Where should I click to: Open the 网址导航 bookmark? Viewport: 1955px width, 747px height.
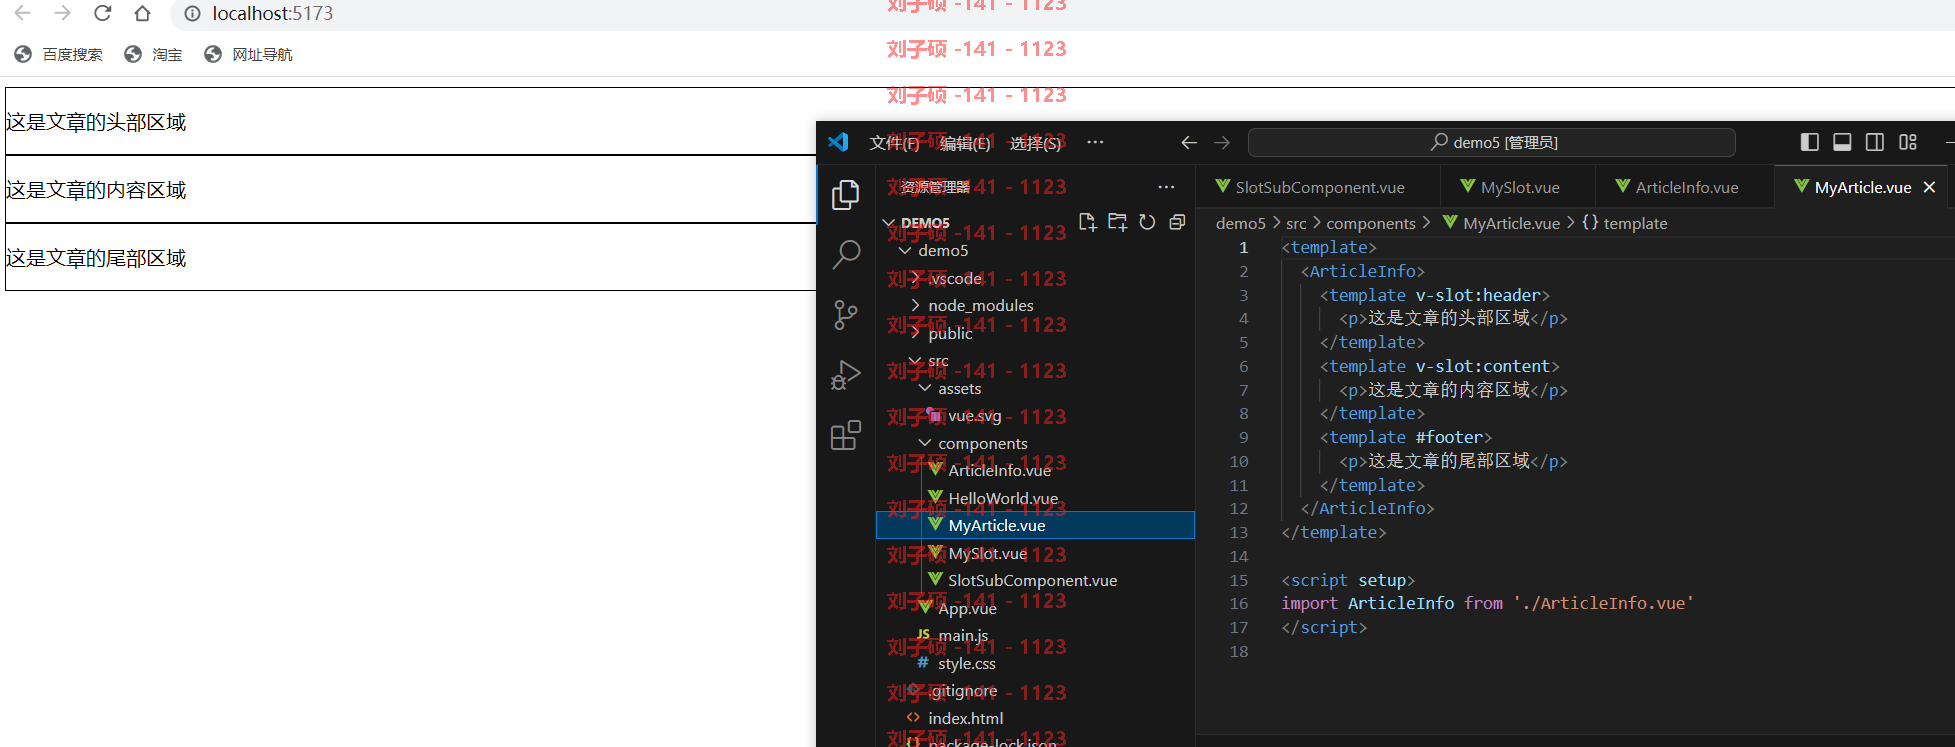tap(248, 54)
